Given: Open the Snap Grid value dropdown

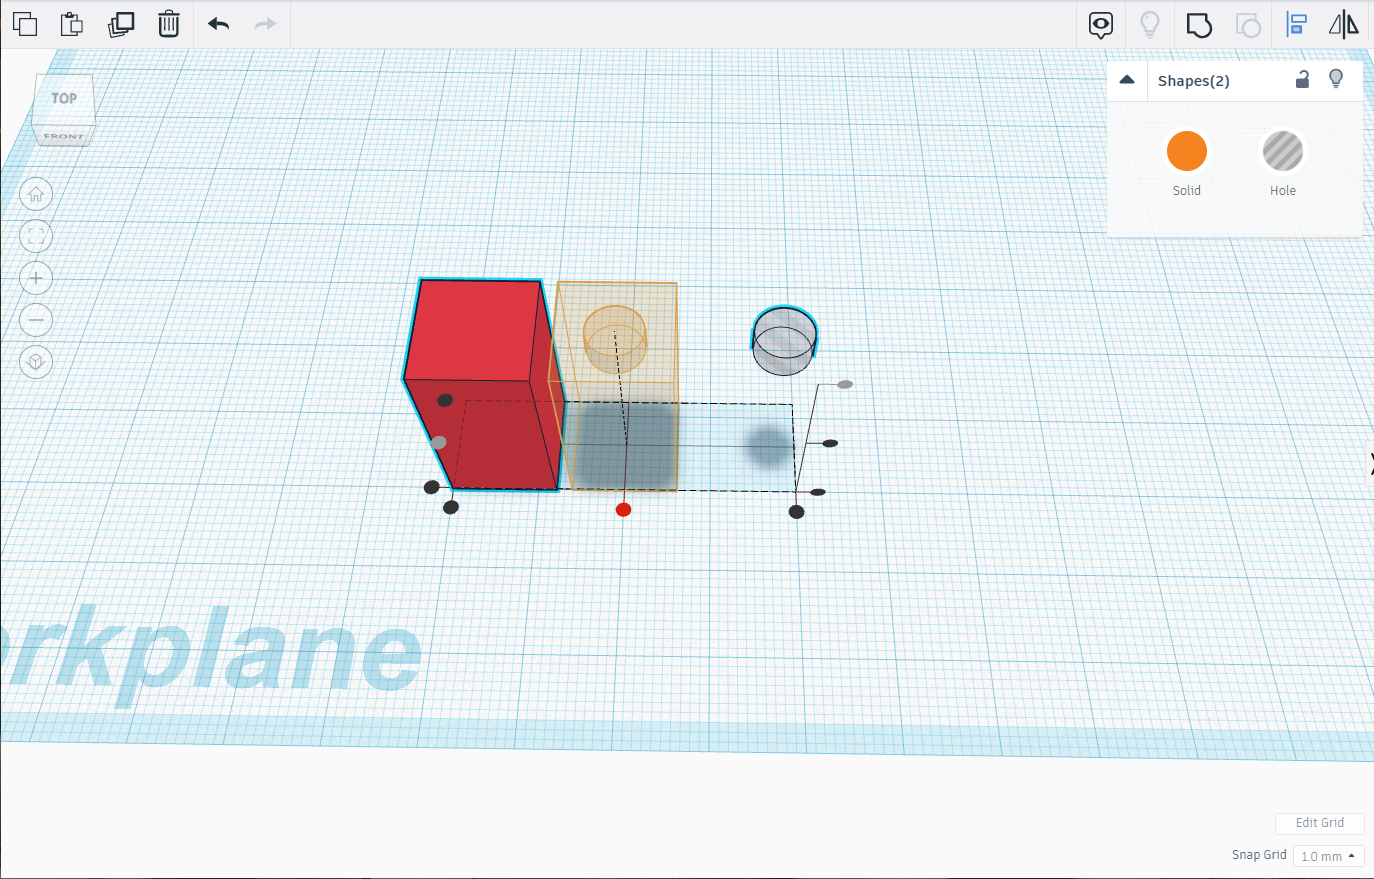Looking at the screenshot, I should click(x=1328, y=856).
